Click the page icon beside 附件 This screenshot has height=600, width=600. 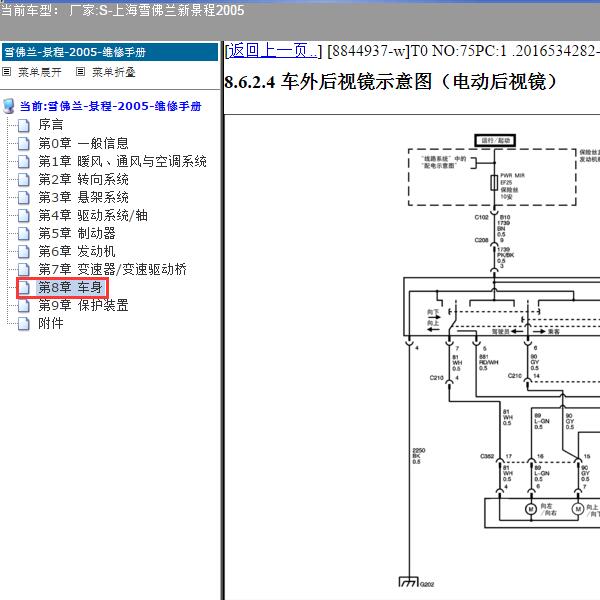24,323
